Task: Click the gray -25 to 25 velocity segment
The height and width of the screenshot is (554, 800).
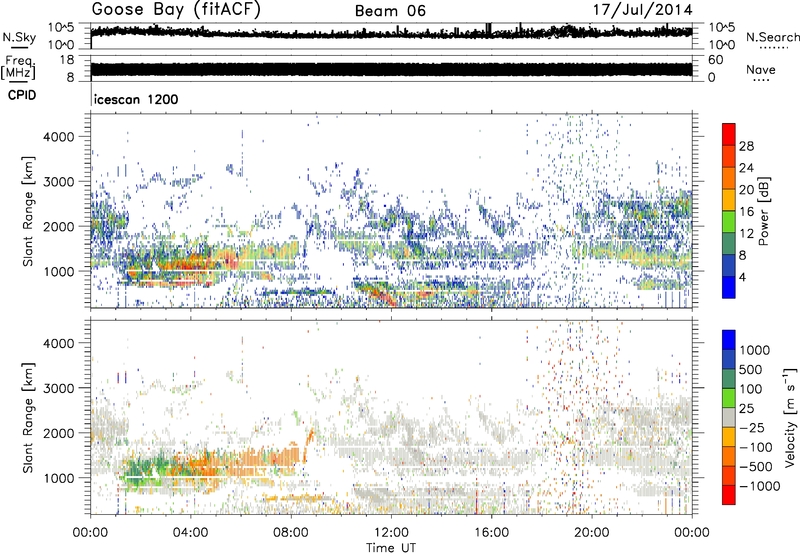Action: pos(729,417)
